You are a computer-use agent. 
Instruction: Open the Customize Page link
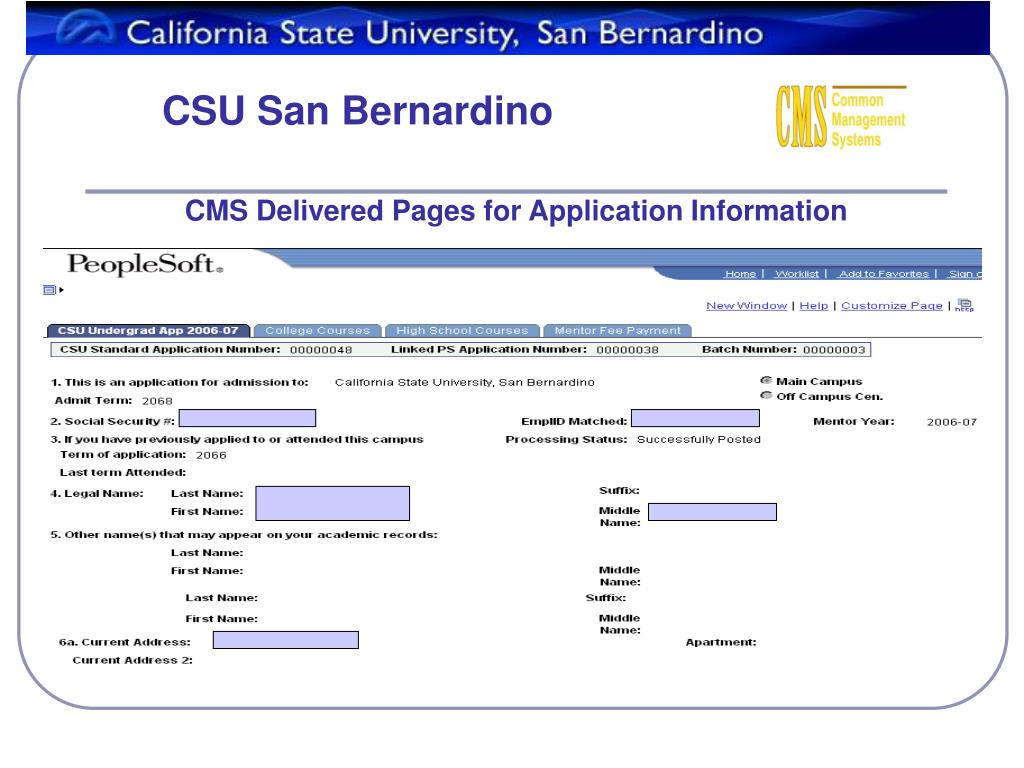[x=892, y=306]
